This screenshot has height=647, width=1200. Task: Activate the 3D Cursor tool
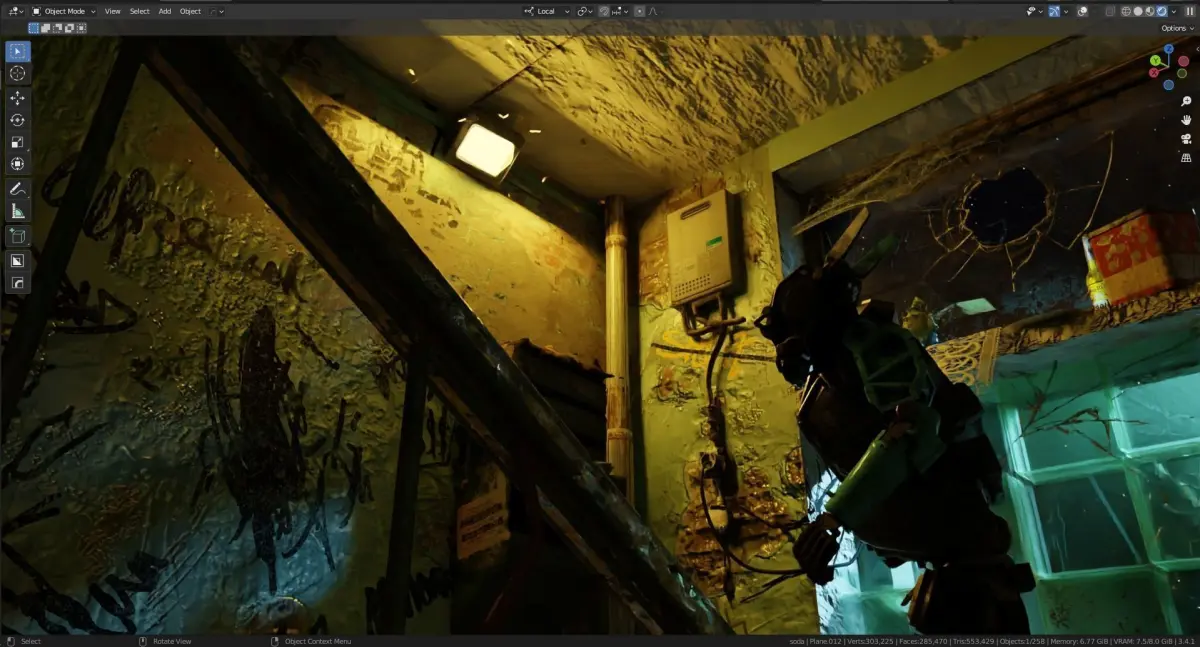pos(18,74)
